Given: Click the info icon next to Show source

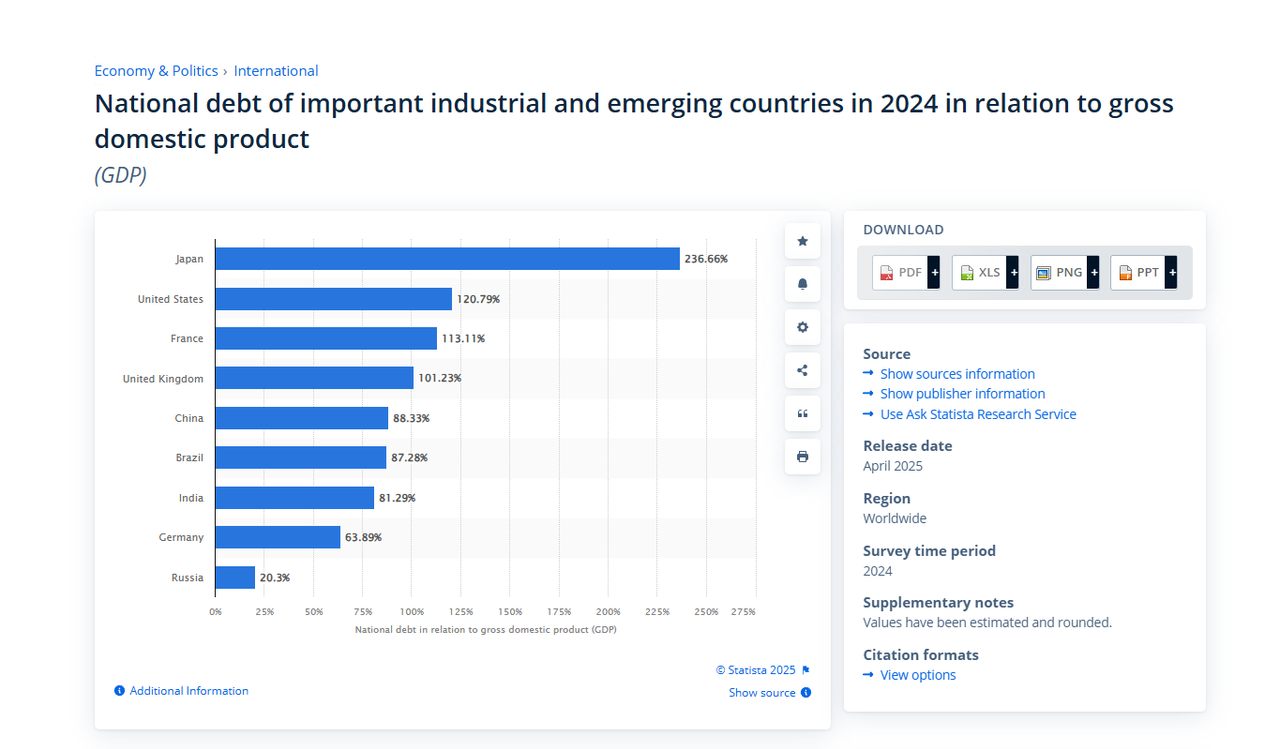Looking at the screenshot, I should (x=806, y=692).
